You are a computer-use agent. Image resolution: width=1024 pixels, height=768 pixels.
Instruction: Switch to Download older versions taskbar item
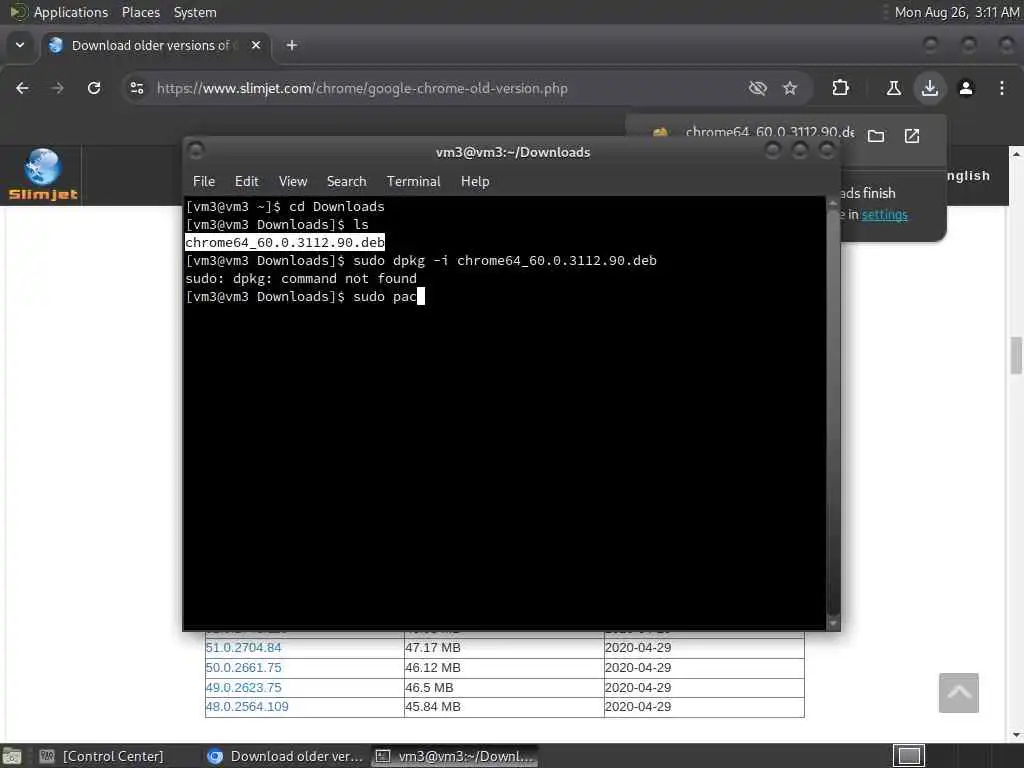click(285, 756)
